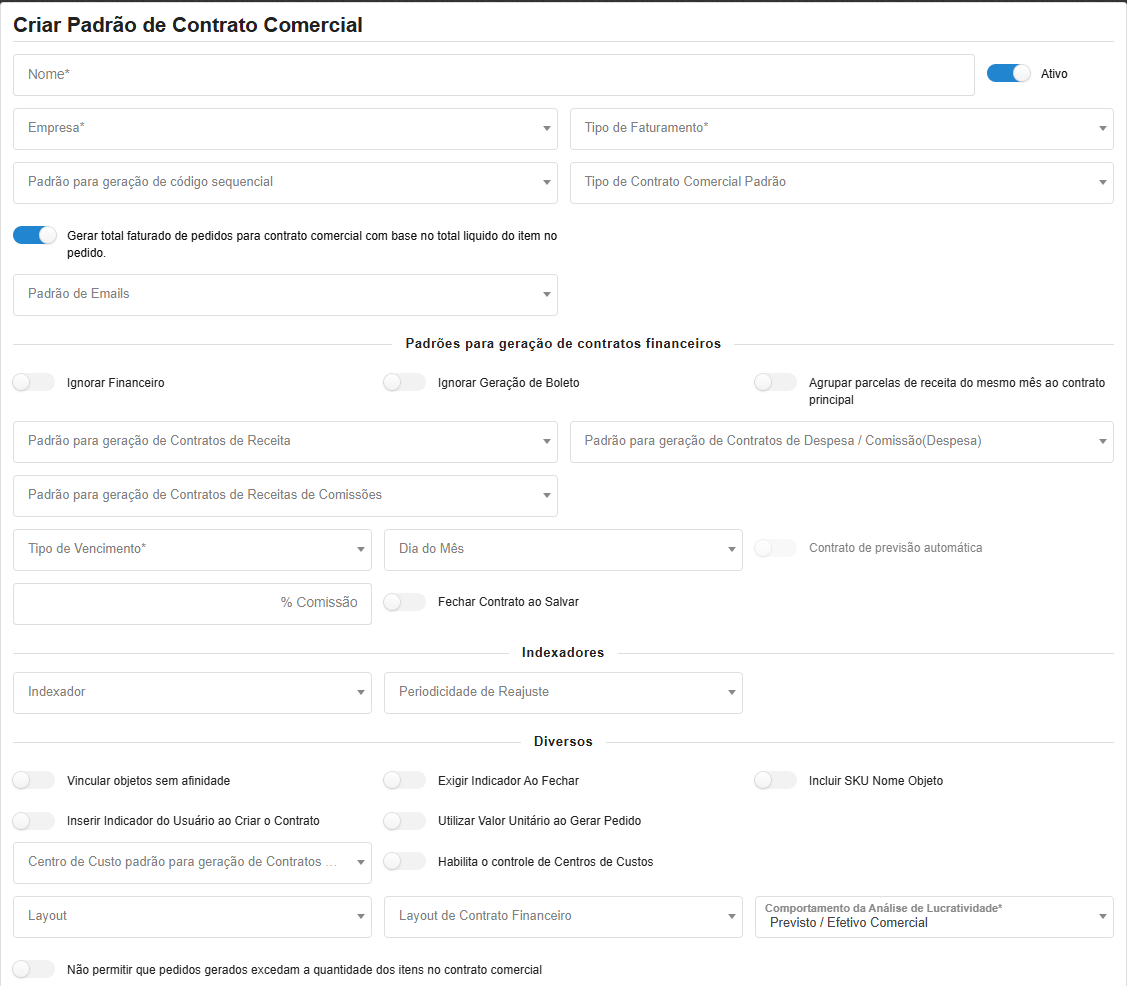This screenshot has height=986, width=1127.
Task: Turn off the Ativo toggle
Action: (1008, 73)
